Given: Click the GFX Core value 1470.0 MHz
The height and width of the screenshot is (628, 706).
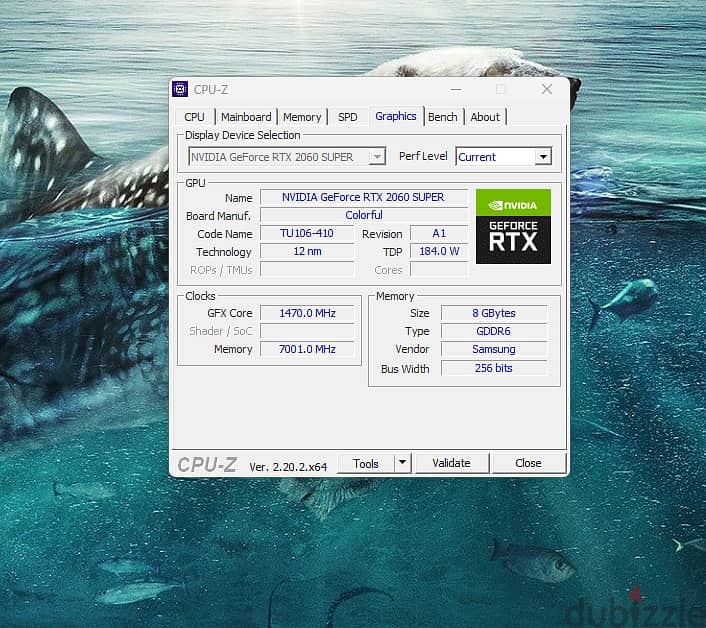Looking at the screenshot, I should tap(308, 313).
